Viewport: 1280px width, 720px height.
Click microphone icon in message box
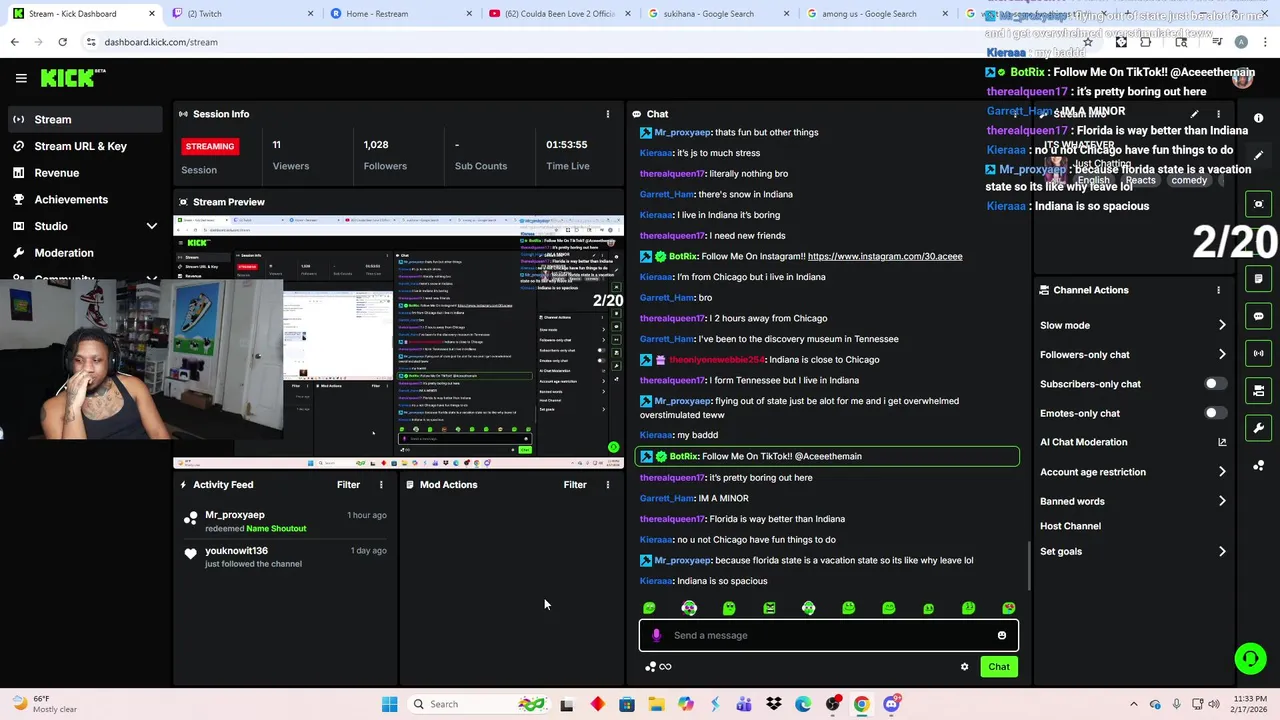[x=656, y=635]
